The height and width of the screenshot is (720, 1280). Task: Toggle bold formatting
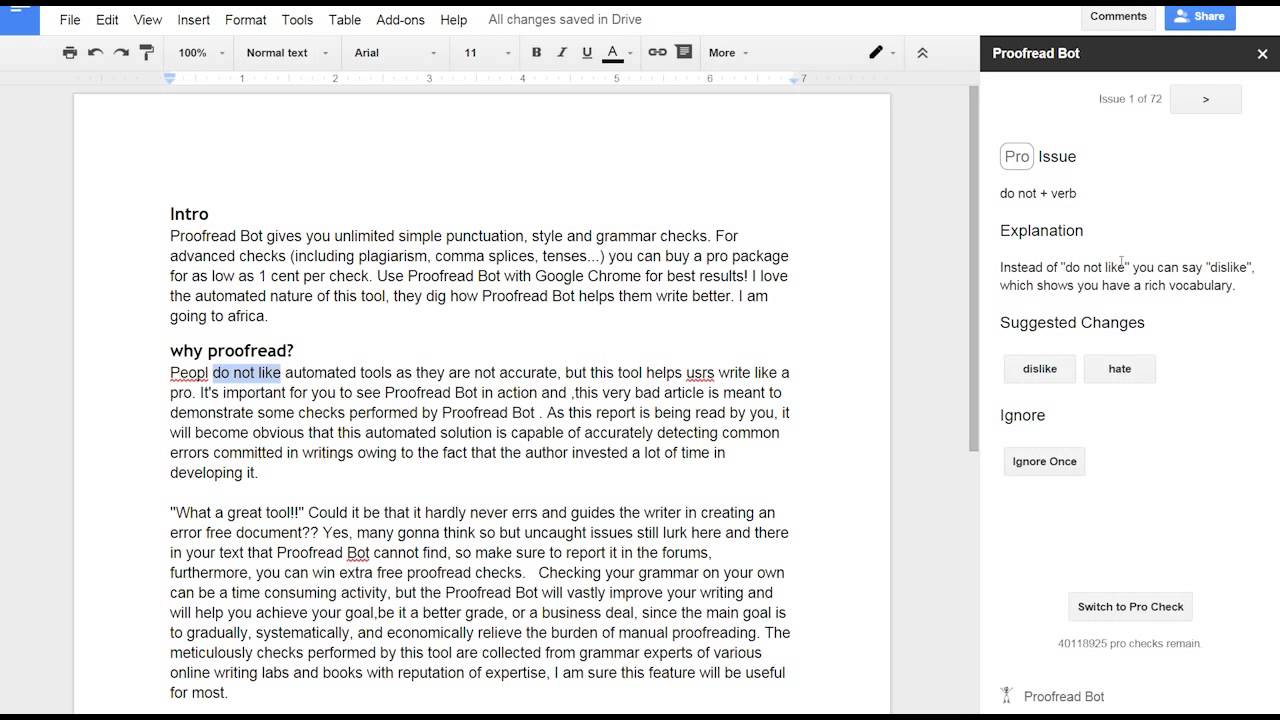(x=537, y=53)
